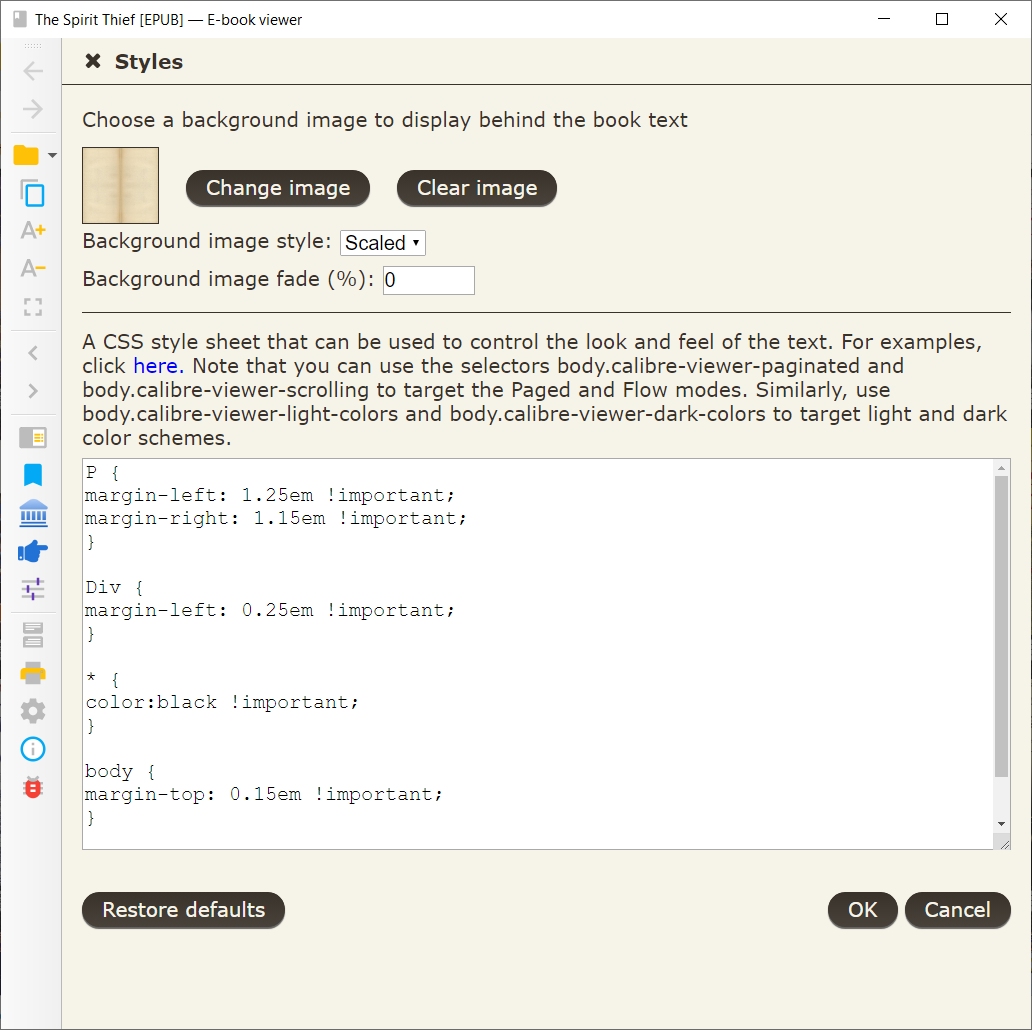This screenshot has width=1032, height=1030.
Task: Click the background image thumbnail preview
Action: (x=120, y=185)
